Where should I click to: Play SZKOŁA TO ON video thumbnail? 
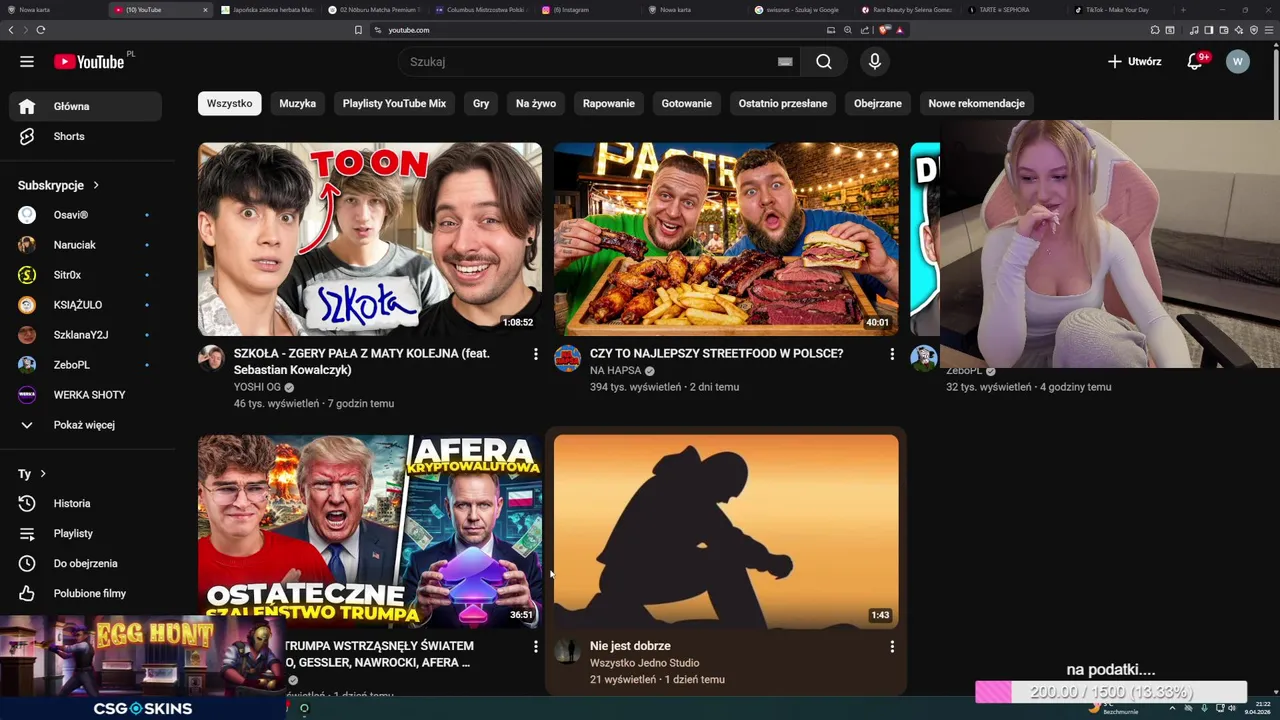pos(370,239)
